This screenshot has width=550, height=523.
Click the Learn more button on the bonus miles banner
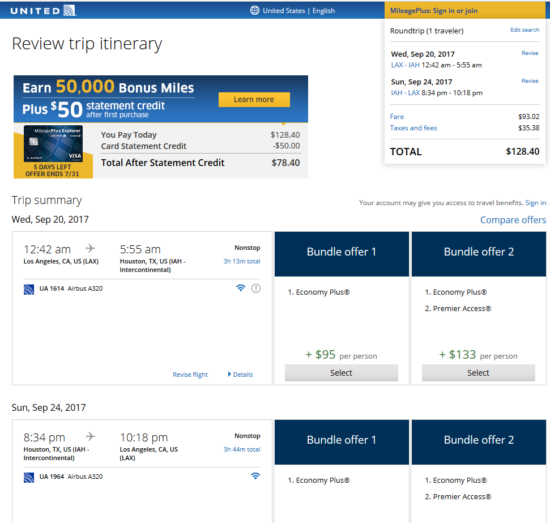(x=254, y=100)
